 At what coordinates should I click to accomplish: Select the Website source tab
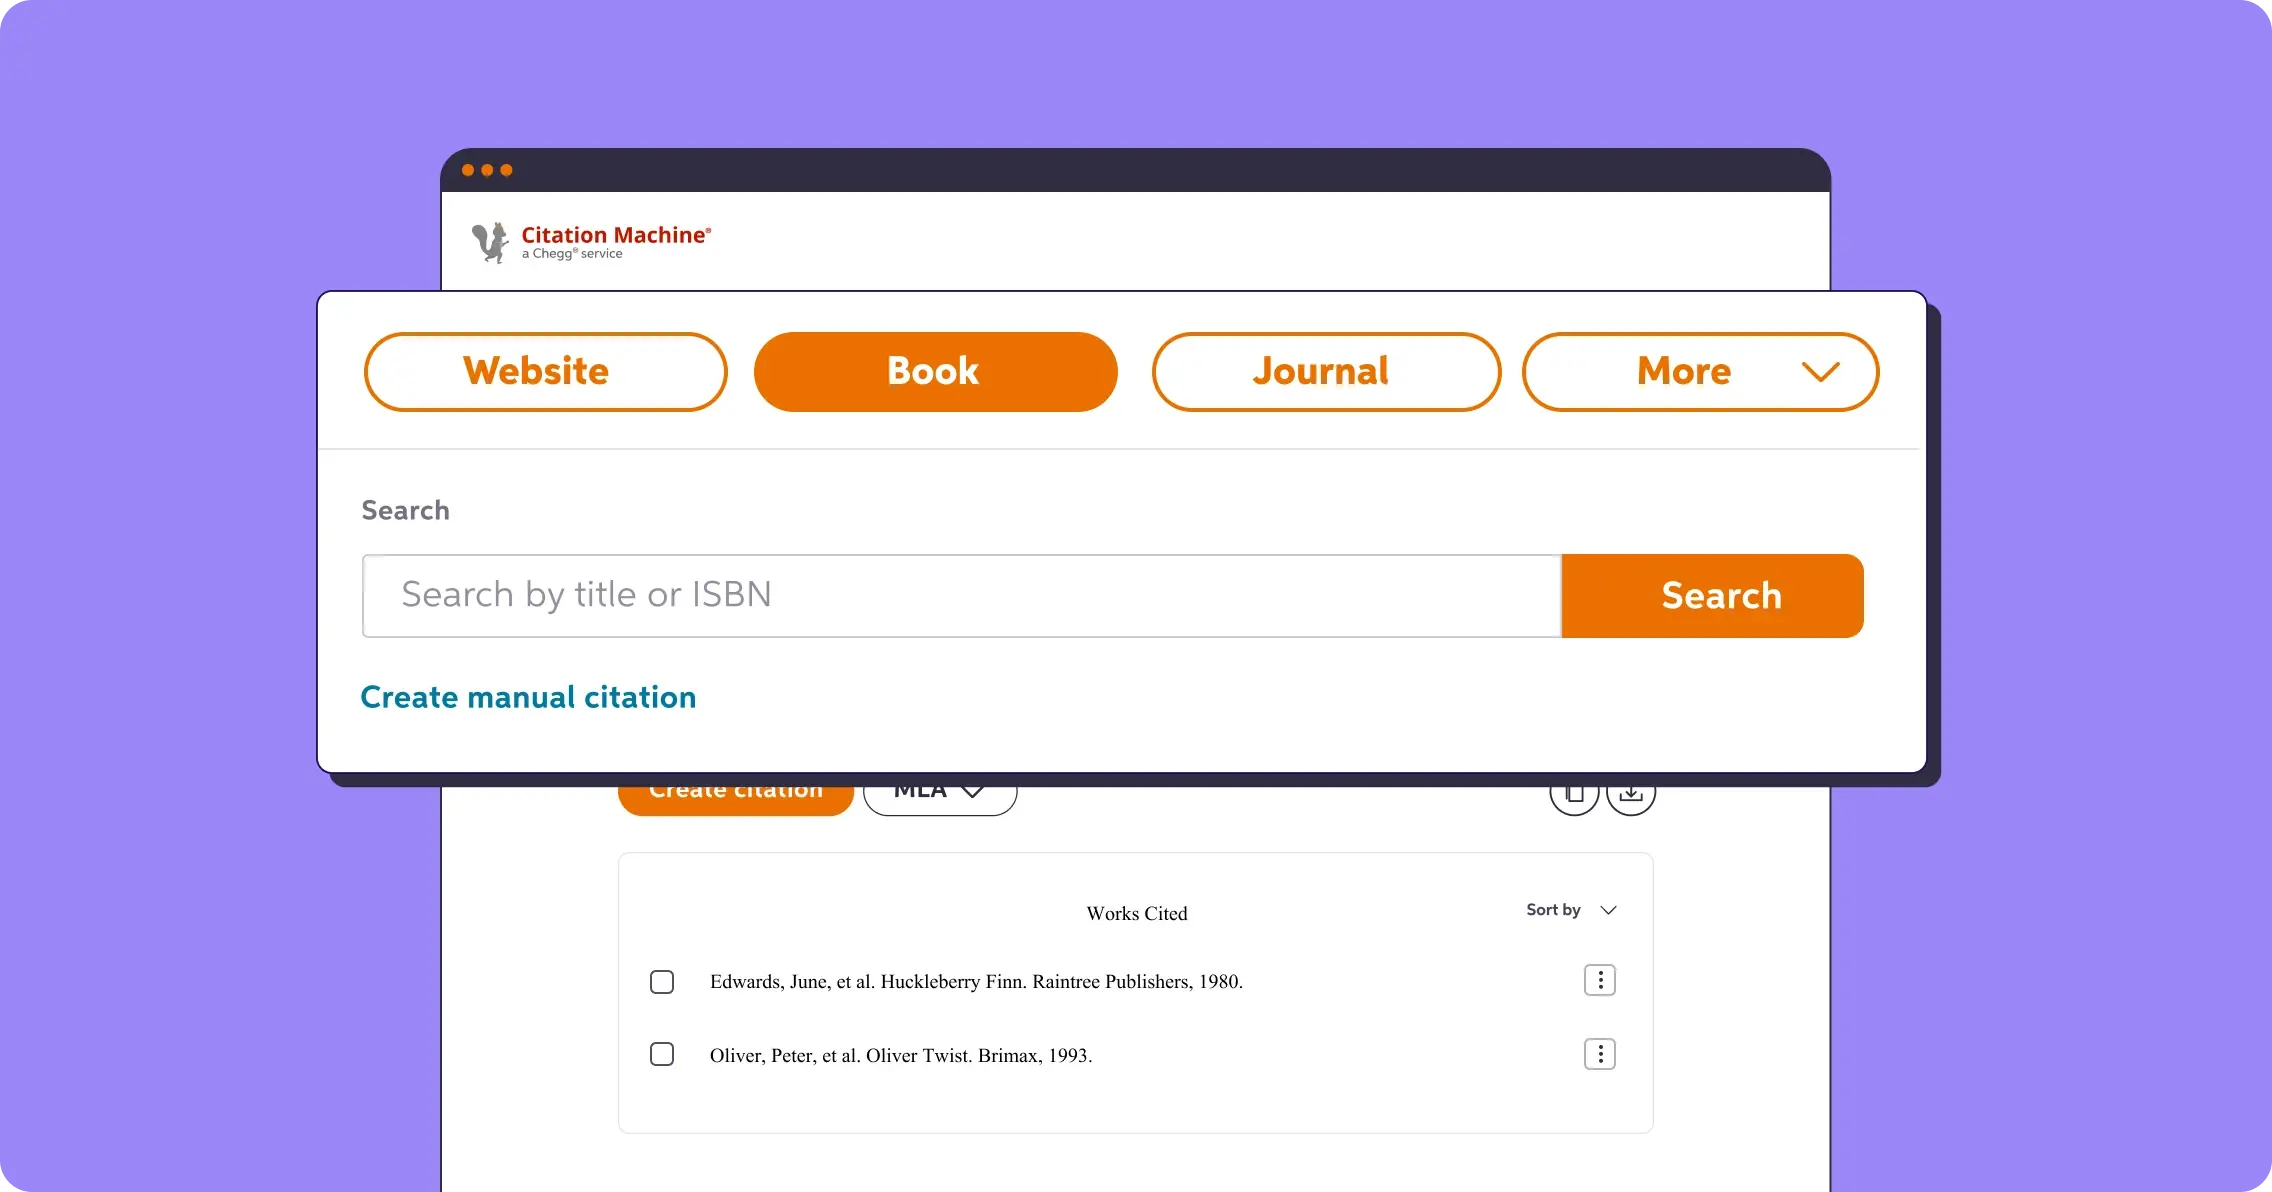tap(545, 372)
